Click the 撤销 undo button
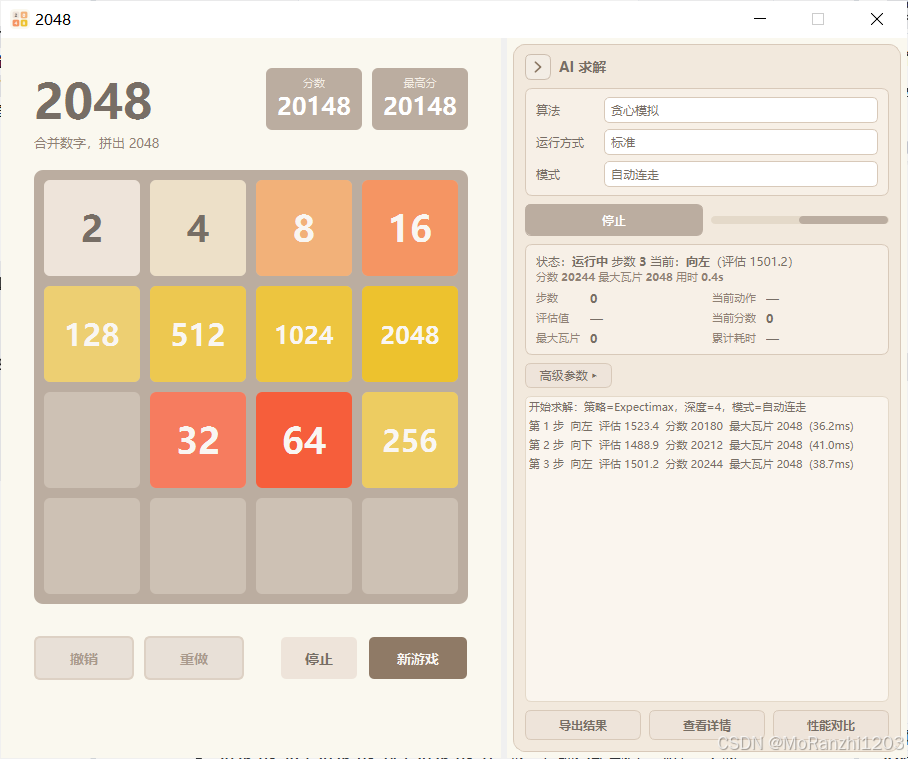The width and height of the screenshot is (908, 759). click(84, 658)
